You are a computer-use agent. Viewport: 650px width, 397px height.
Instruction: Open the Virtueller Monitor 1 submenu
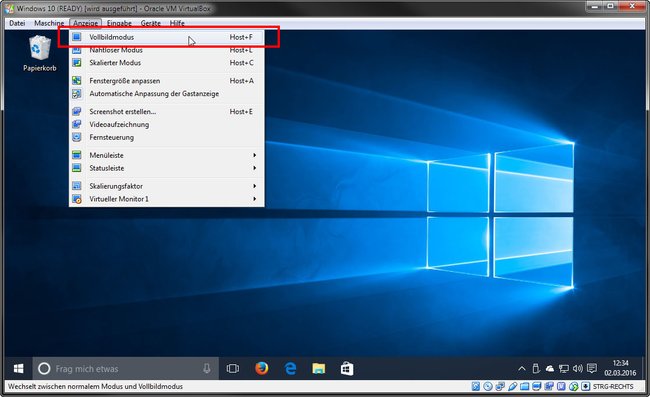pyautogui.click(x=166, y=199)
